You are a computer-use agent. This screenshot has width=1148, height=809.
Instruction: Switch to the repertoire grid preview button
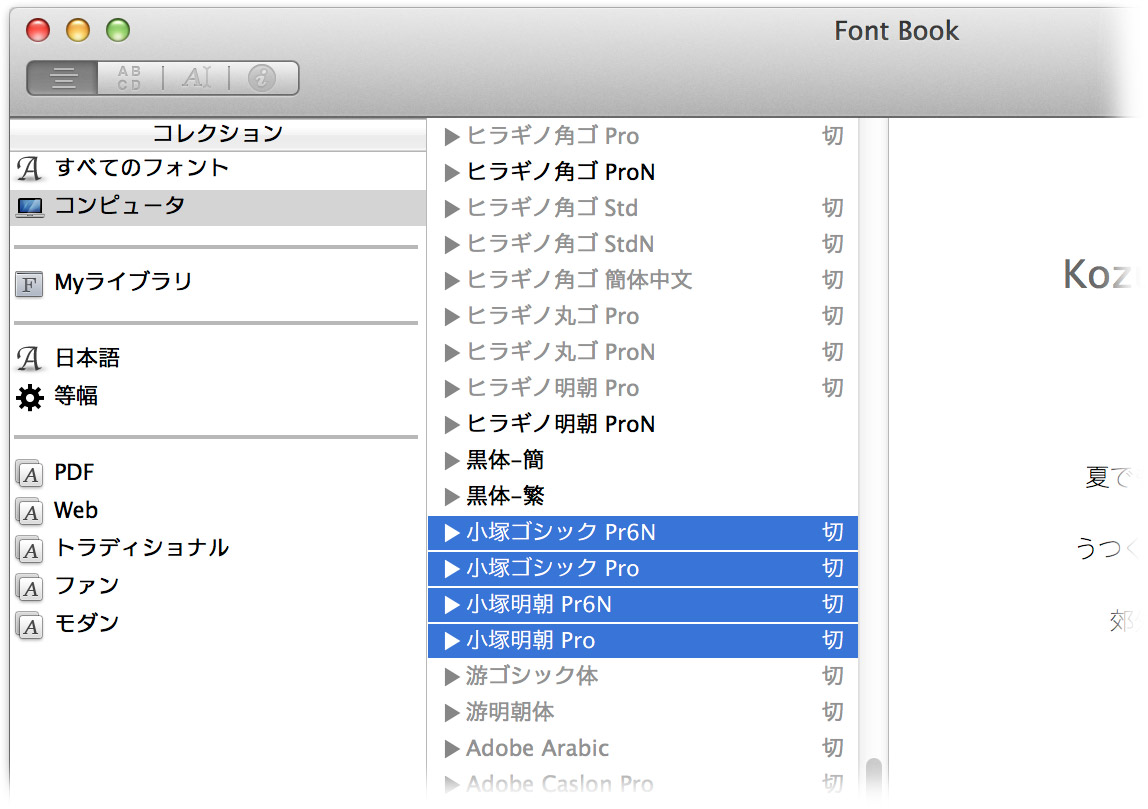[x=129, y=78]
